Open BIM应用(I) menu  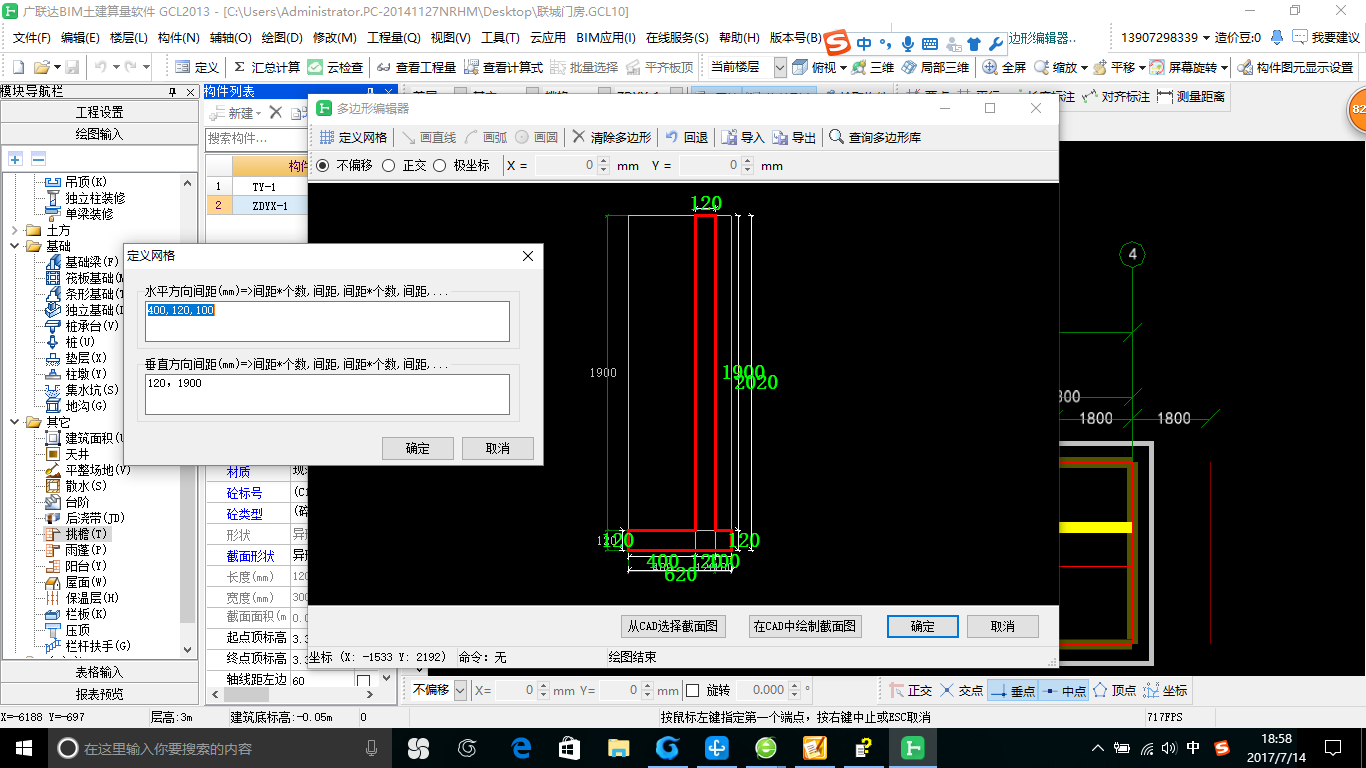click(x=606, y=38)
